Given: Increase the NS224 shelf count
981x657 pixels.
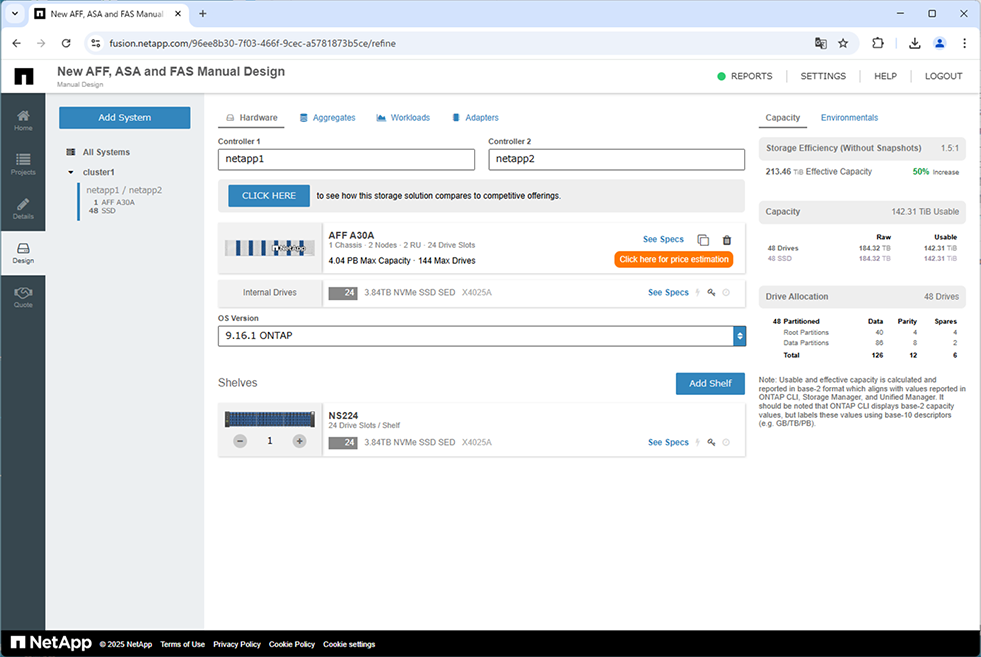Looking at the screenshot, I should (300, 441).
